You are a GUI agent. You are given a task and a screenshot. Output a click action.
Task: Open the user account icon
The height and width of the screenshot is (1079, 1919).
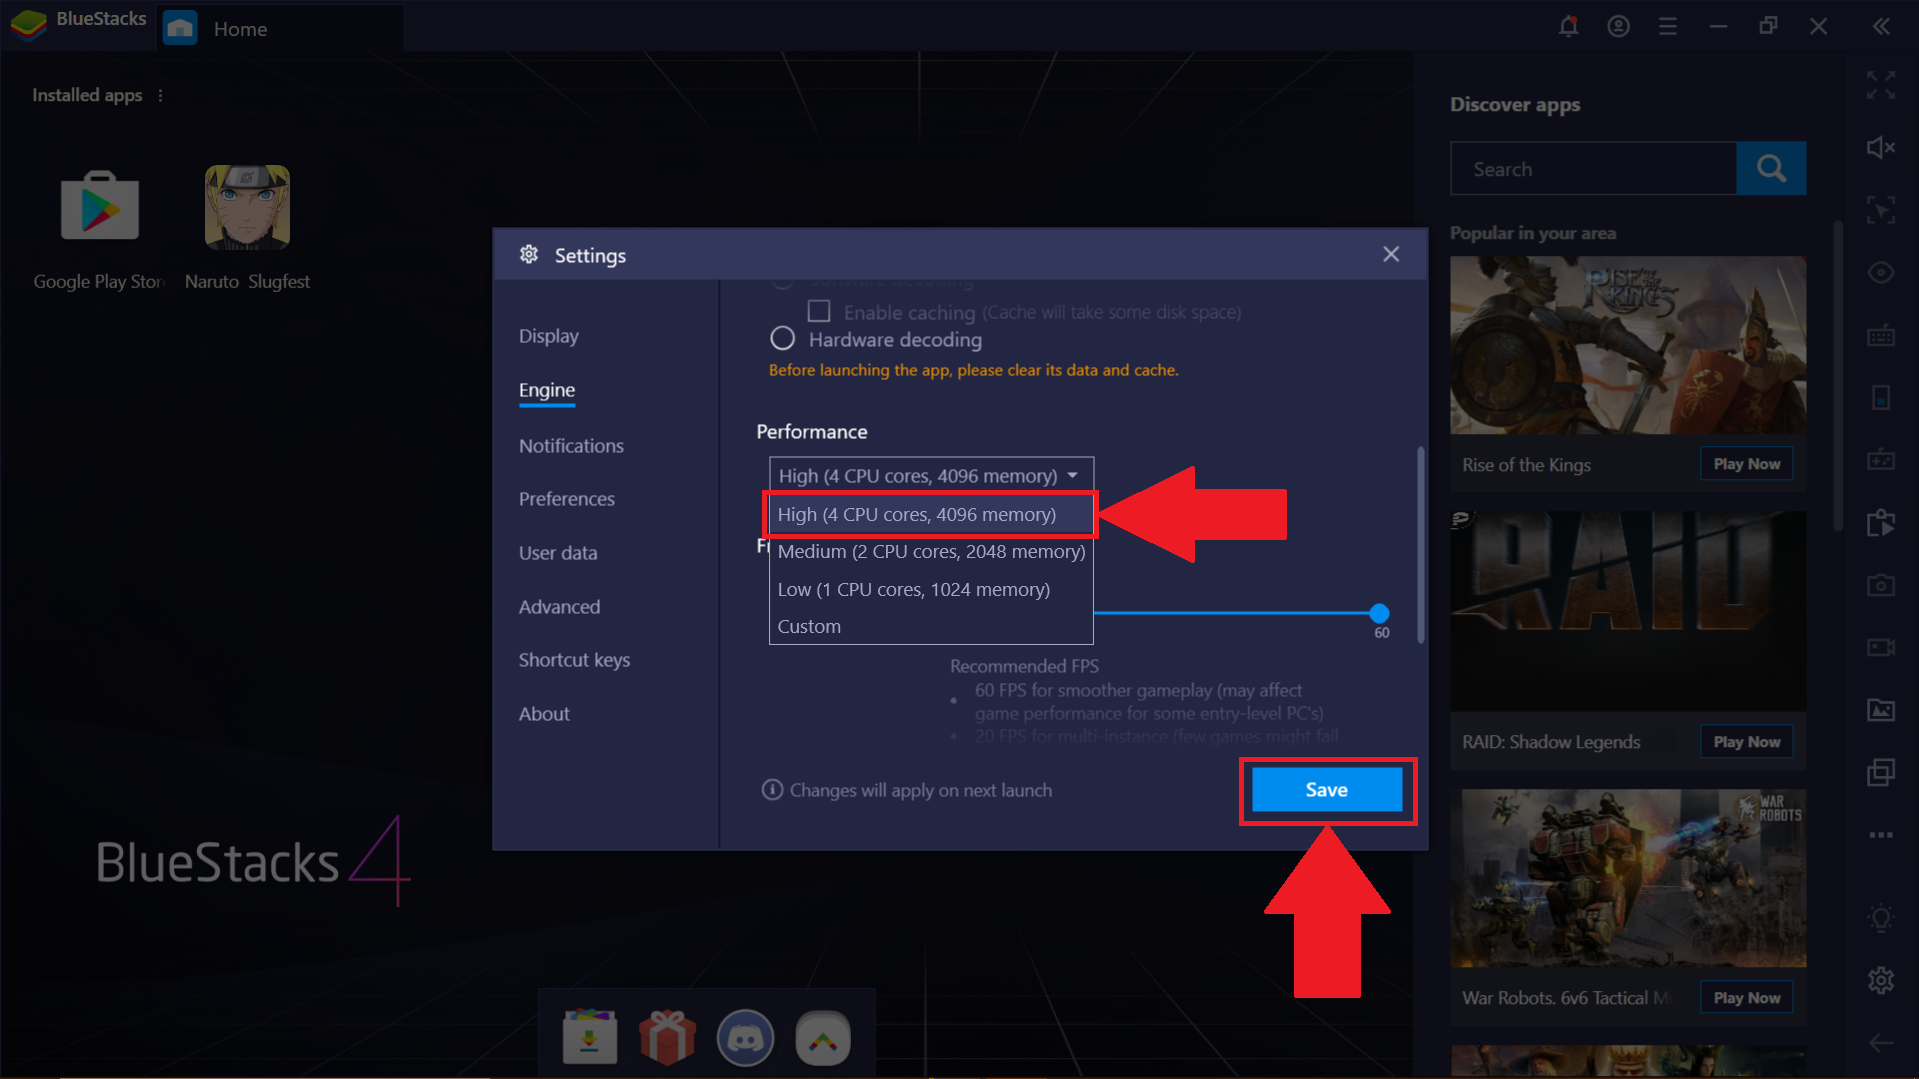(x=1618, y=27)
